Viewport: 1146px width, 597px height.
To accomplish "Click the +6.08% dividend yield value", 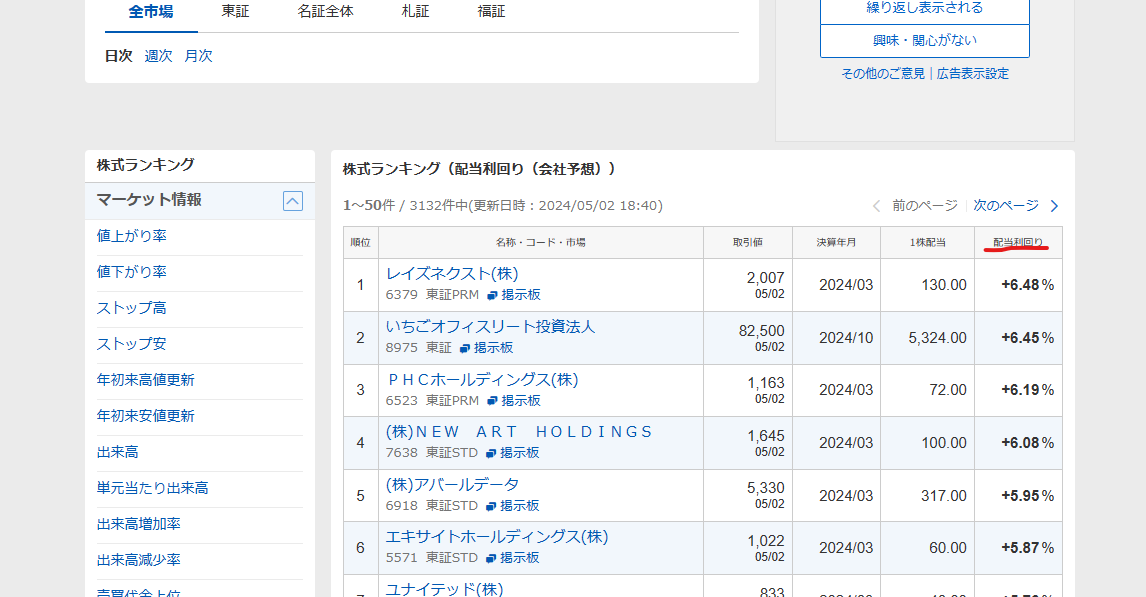I will pyautogui.click(x=1028, y=443).
